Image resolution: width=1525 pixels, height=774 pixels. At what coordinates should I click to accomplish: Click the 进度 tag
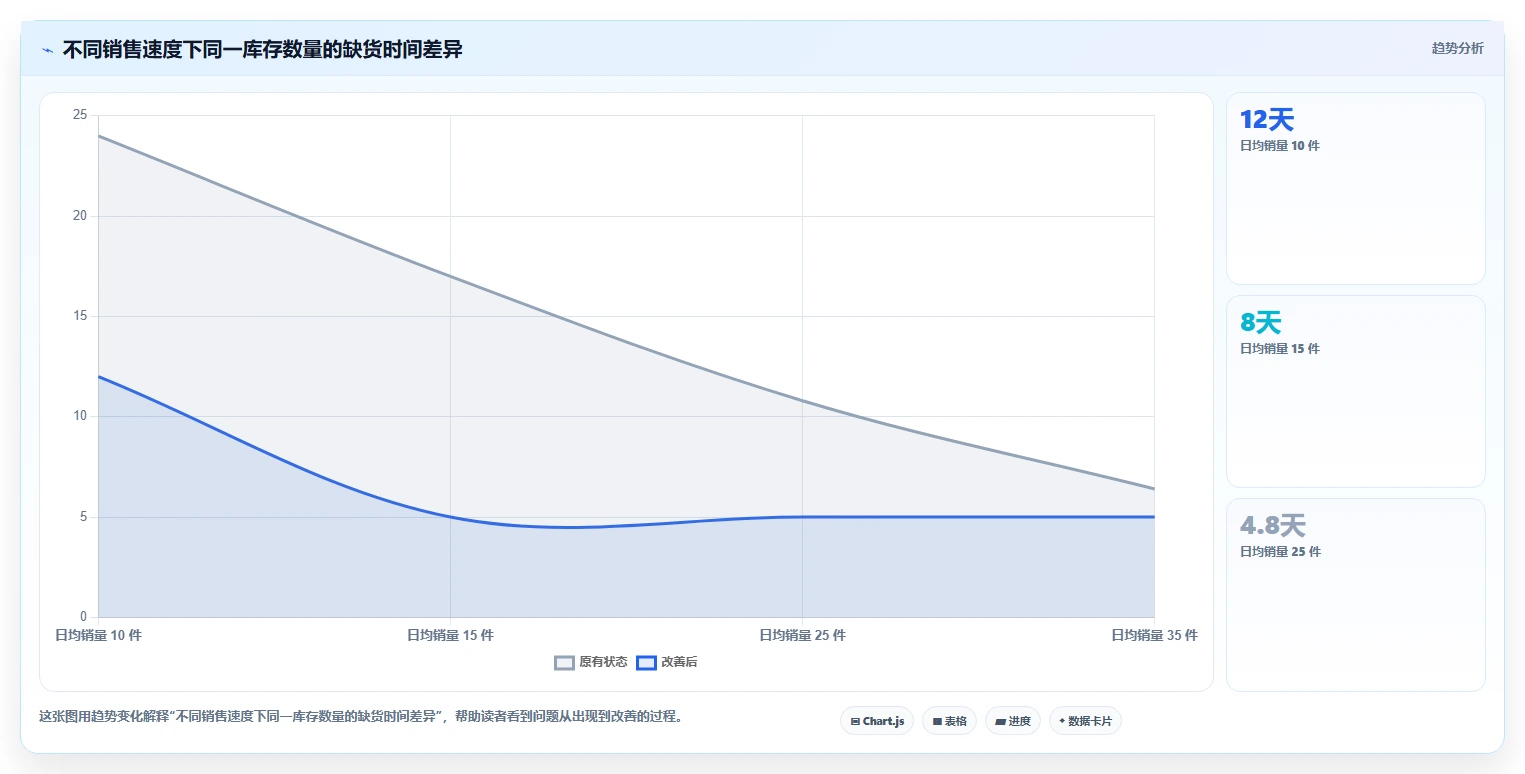point(1013,721)
